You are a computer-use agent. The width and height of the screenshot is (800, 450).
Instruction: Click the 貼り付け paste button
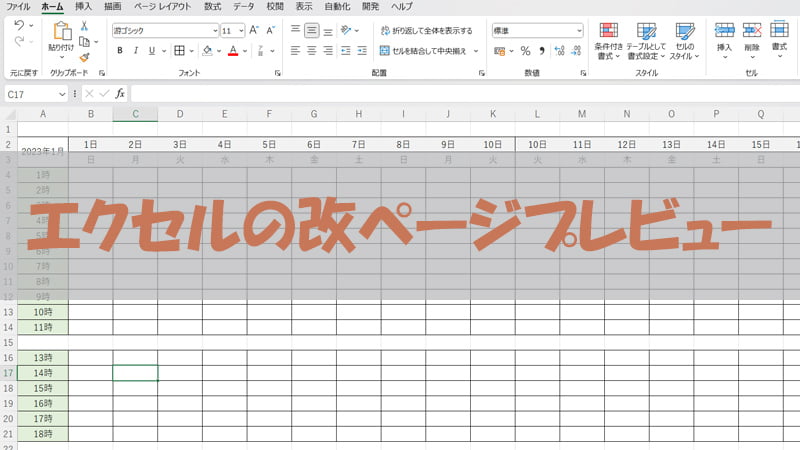pos(60,40)
